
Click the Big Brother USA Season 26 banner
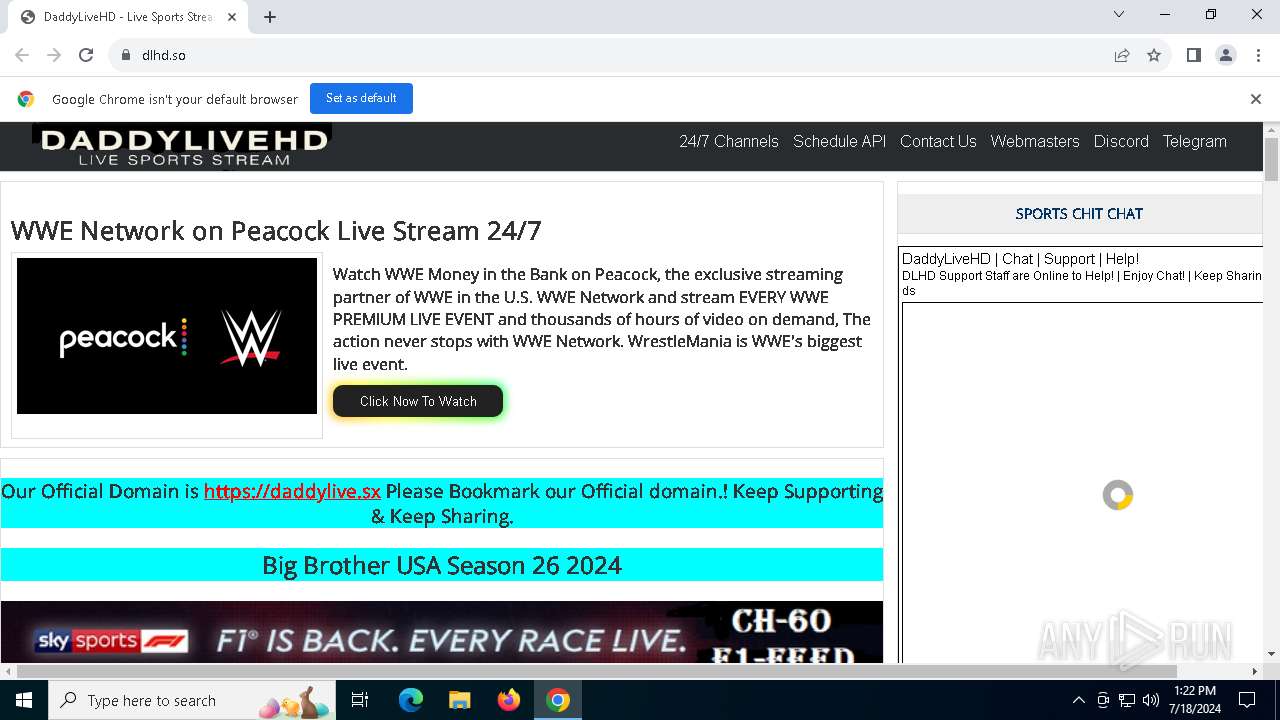point(442,565)
